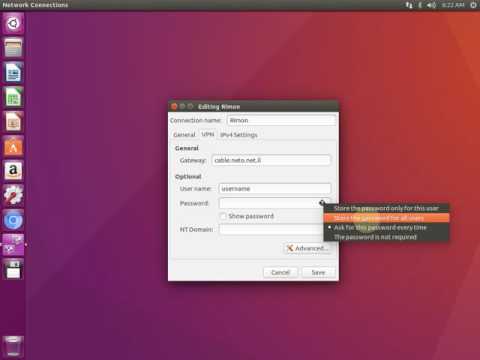
Task: Click the NT Domain field
Action: click(275, 229)
